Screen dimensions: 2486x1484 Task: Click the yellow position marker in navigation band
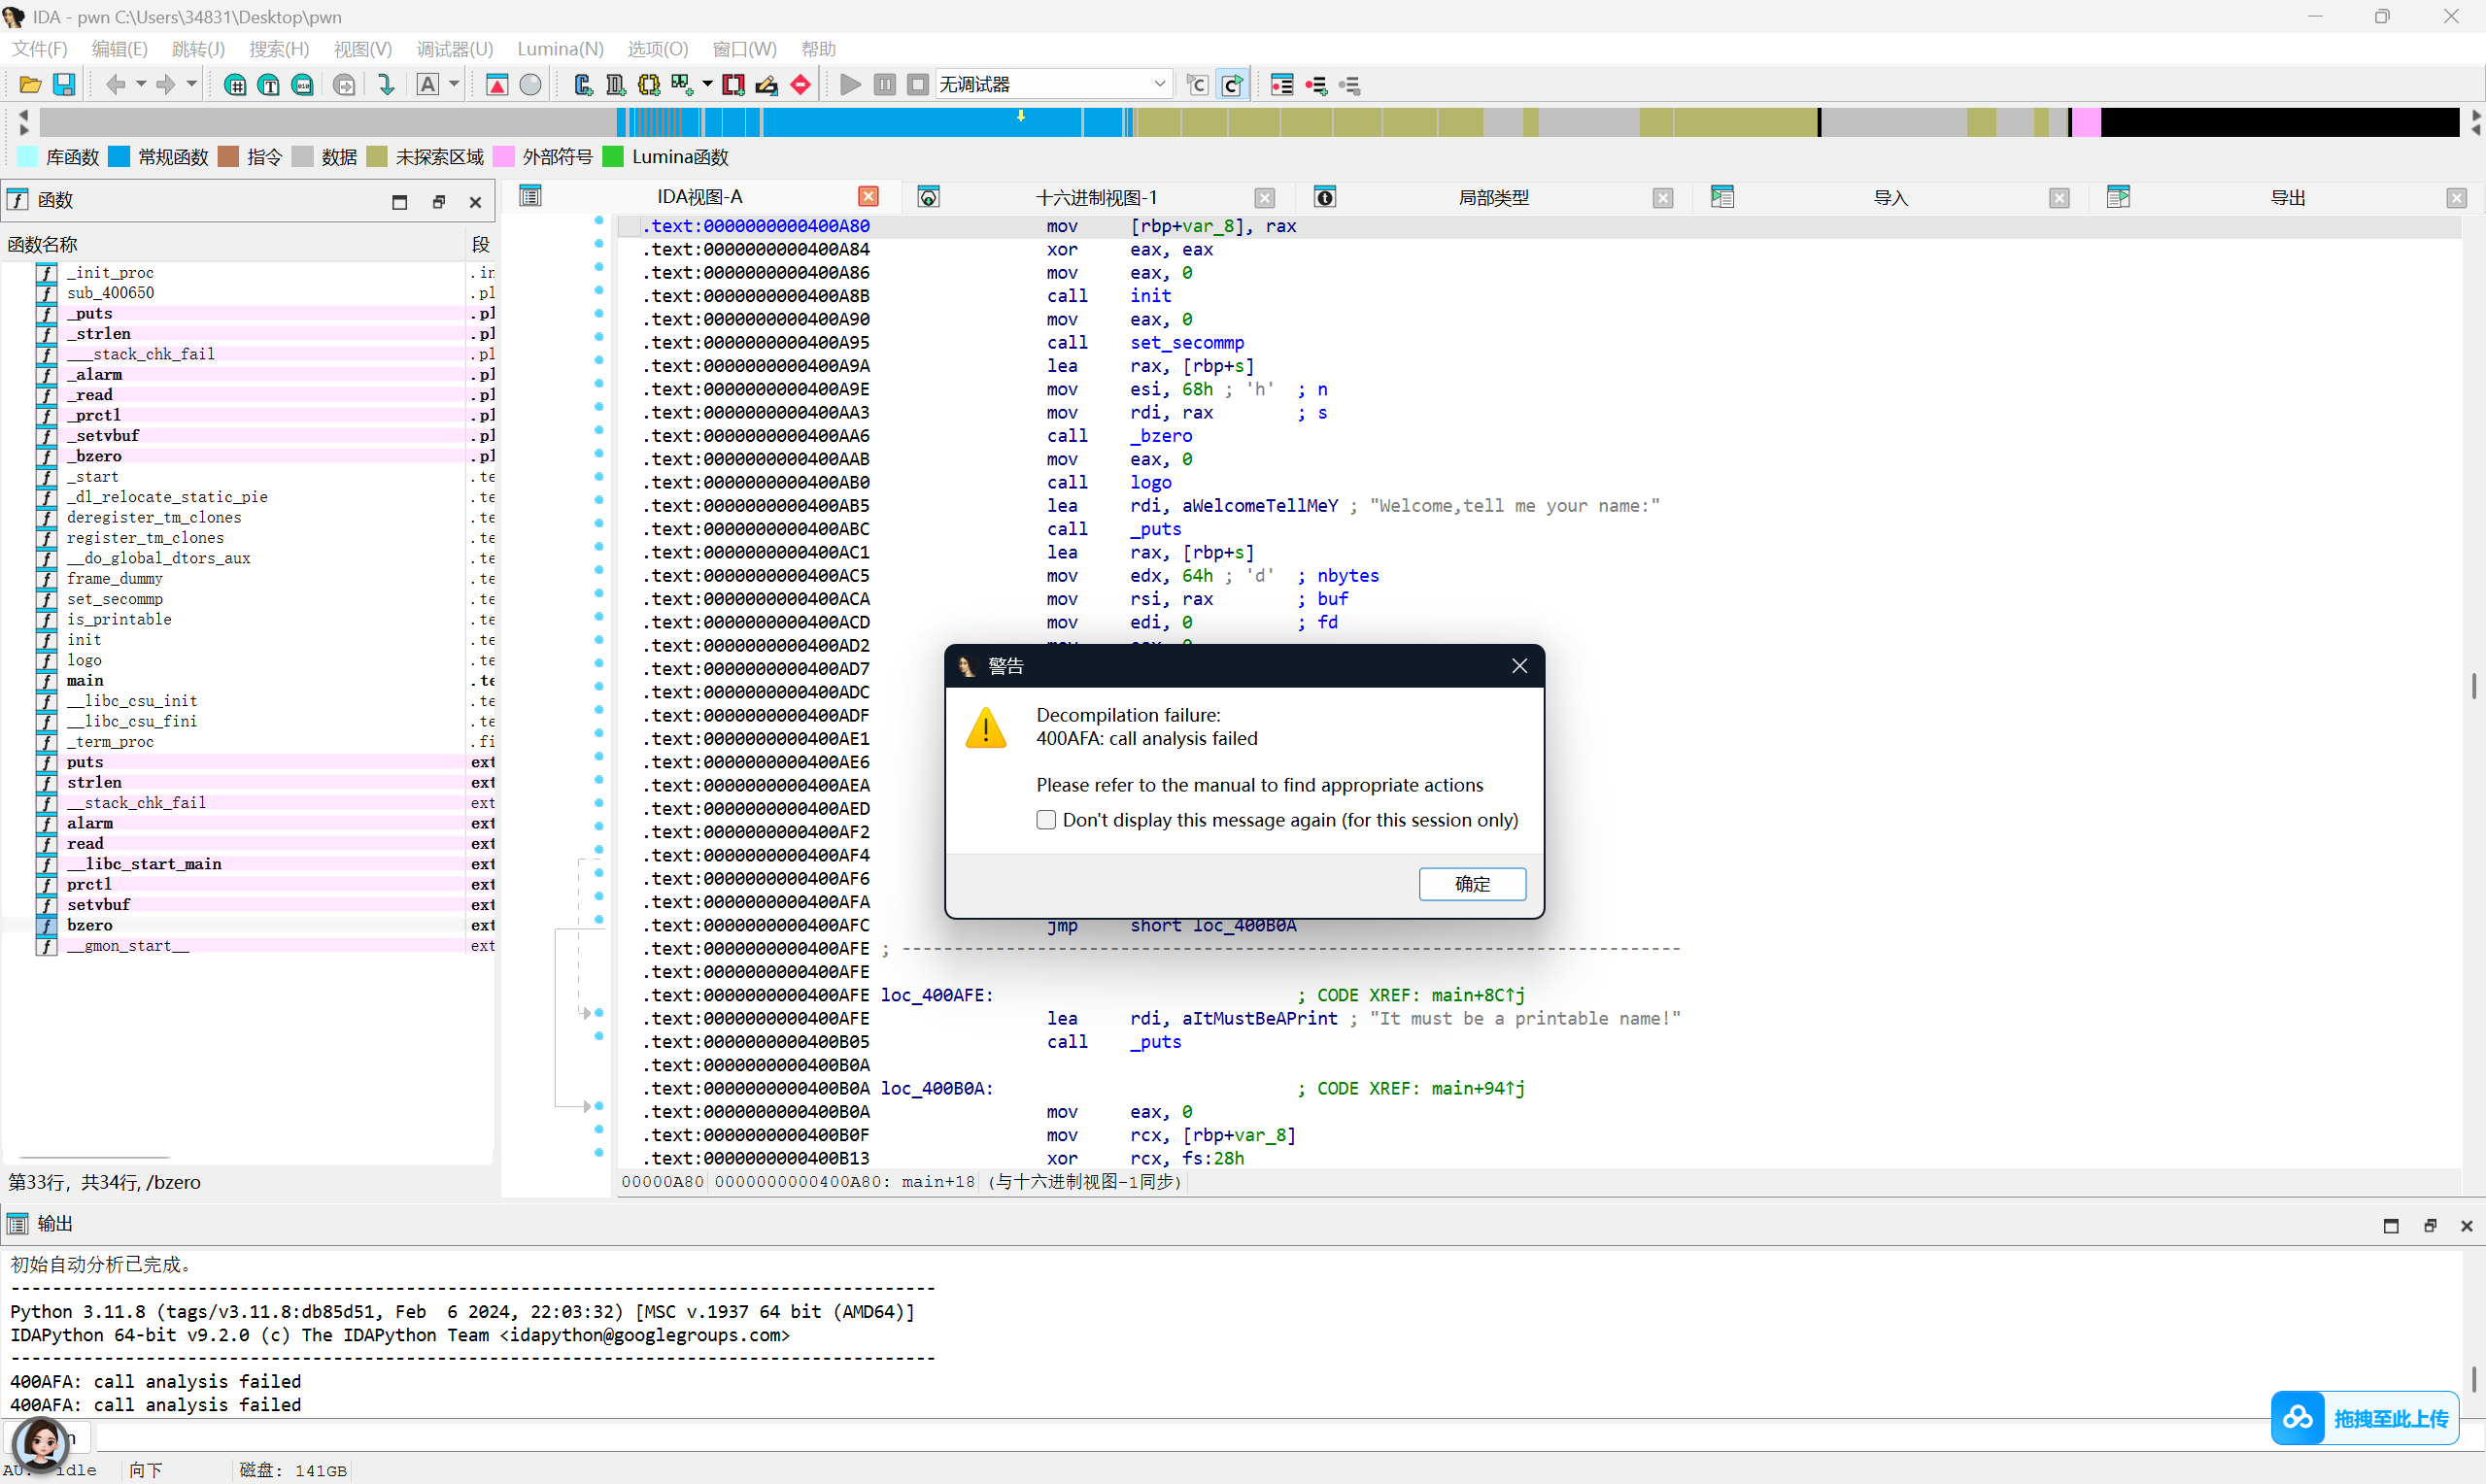tap(1021, 117)
